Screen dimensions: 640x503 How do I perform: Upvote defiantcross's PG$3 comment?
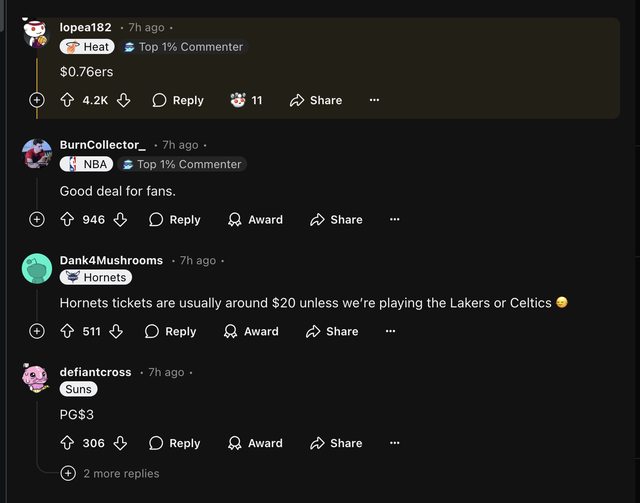tap(68, 443)
